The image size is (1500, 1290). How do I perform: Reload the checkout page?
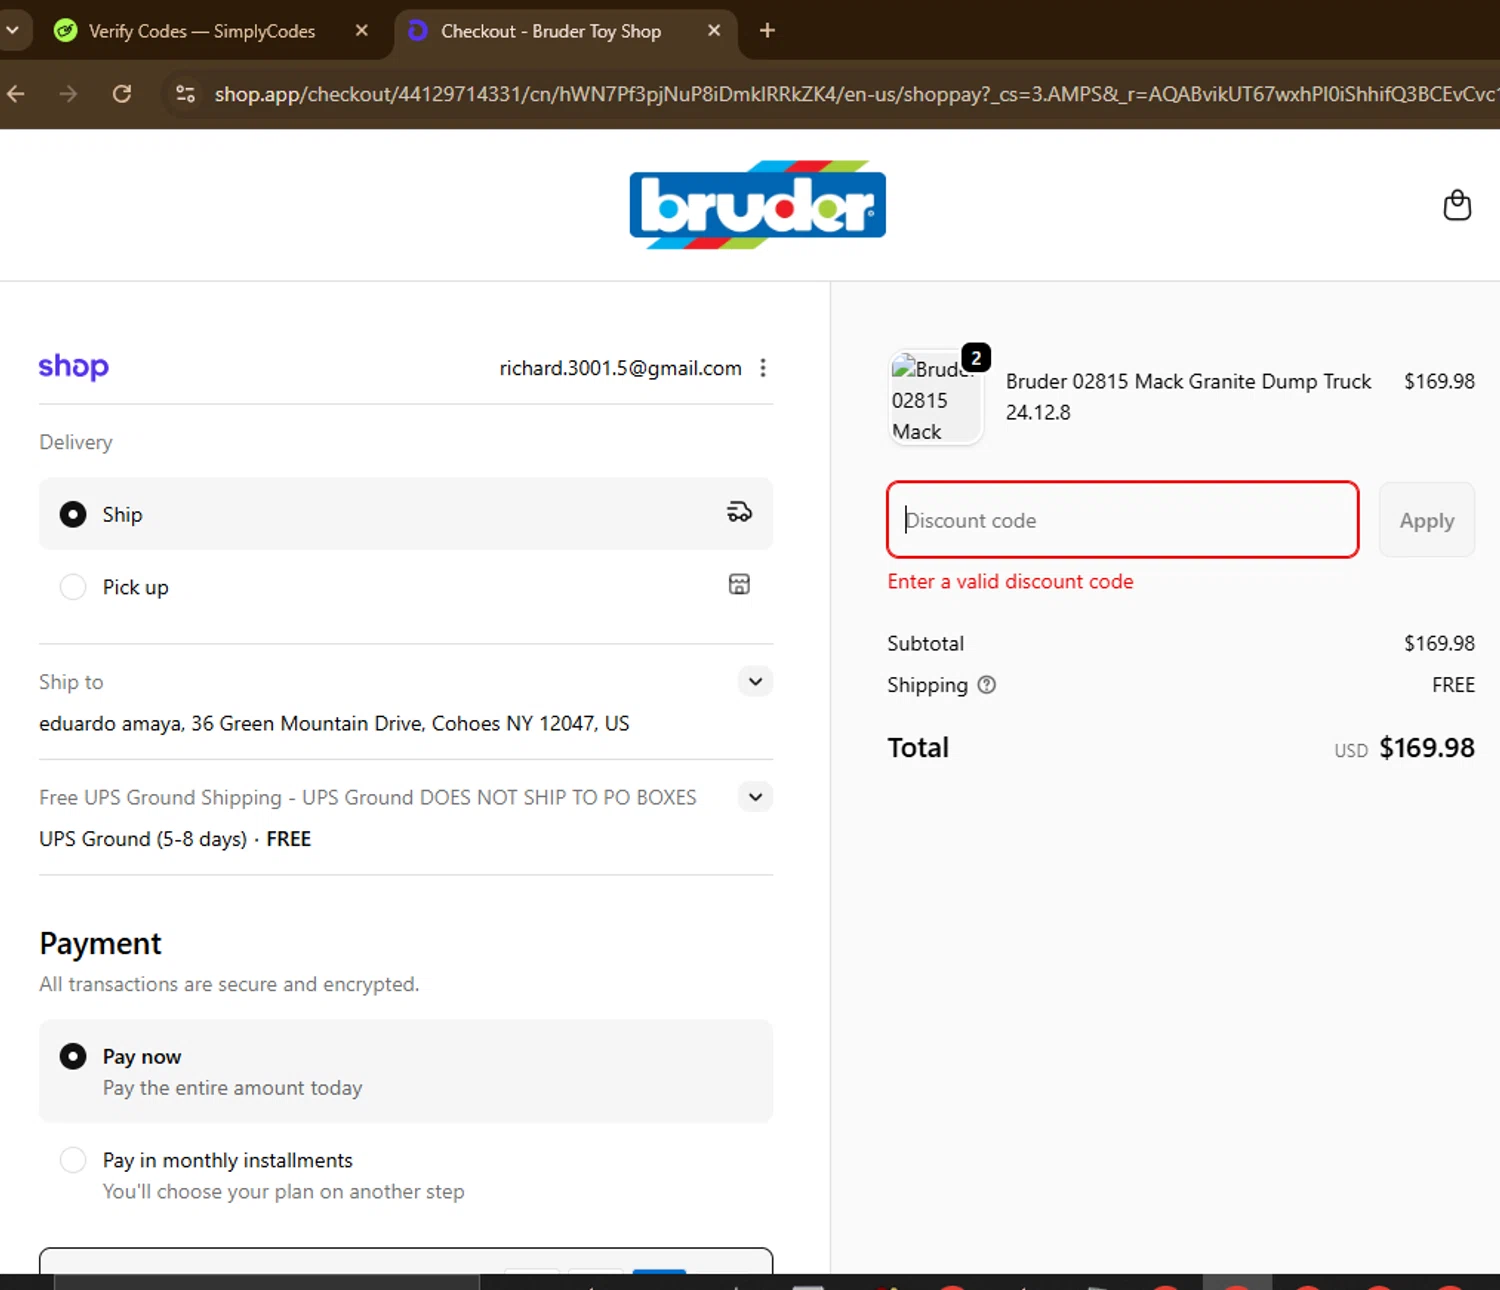coord(122,94)
